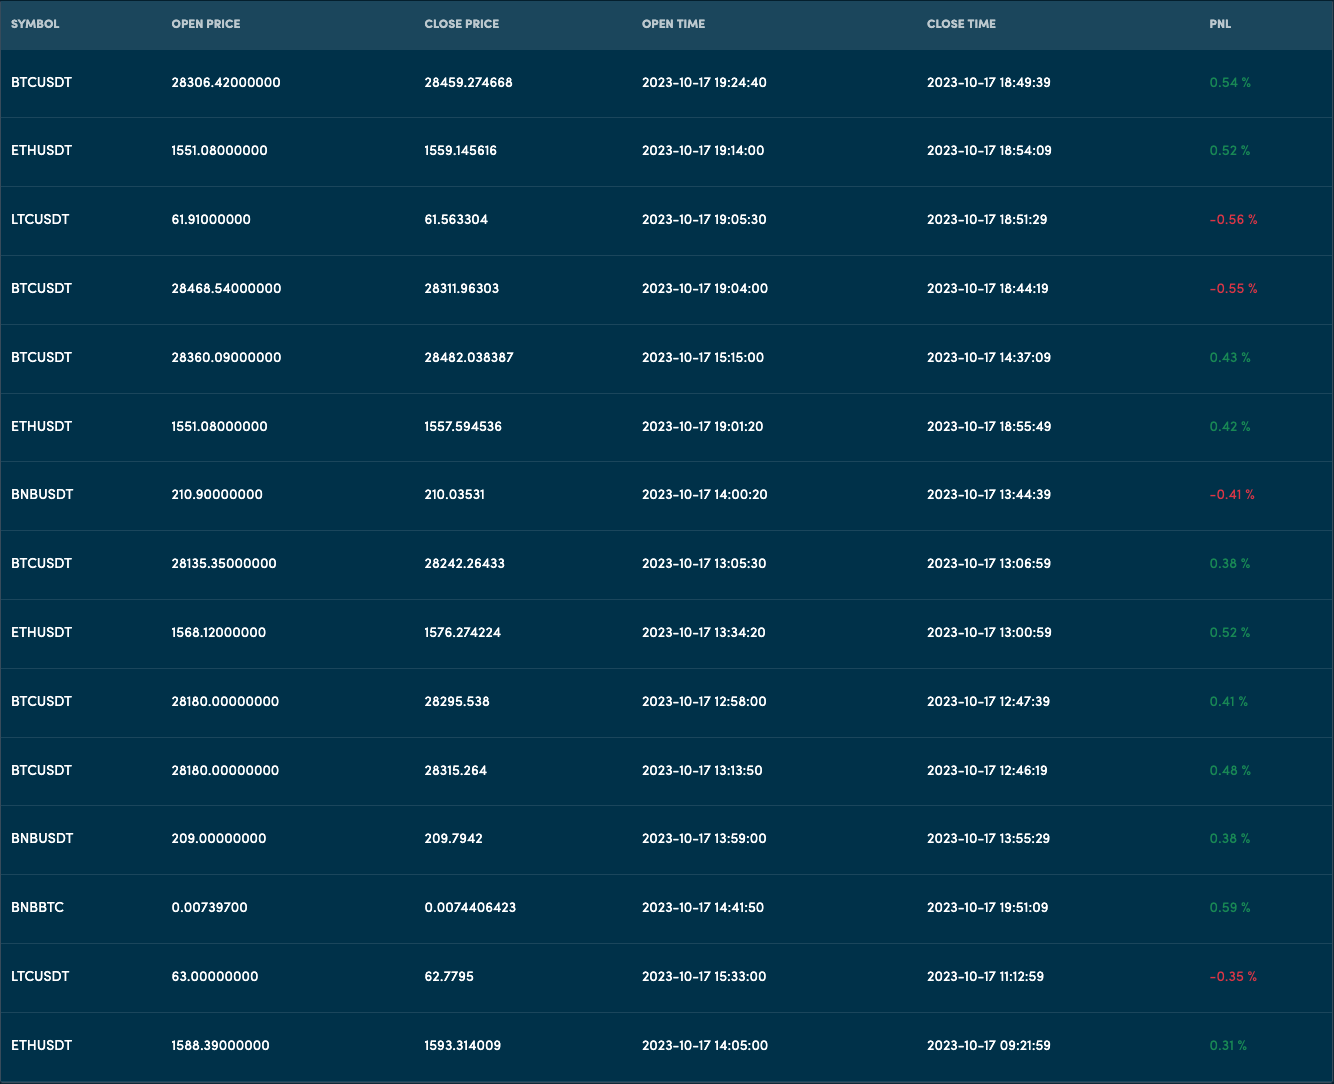Sort by the CLOSE TIME column header
The image size is (1334, 1084).
pyautogui.click(x=961, y=24)
